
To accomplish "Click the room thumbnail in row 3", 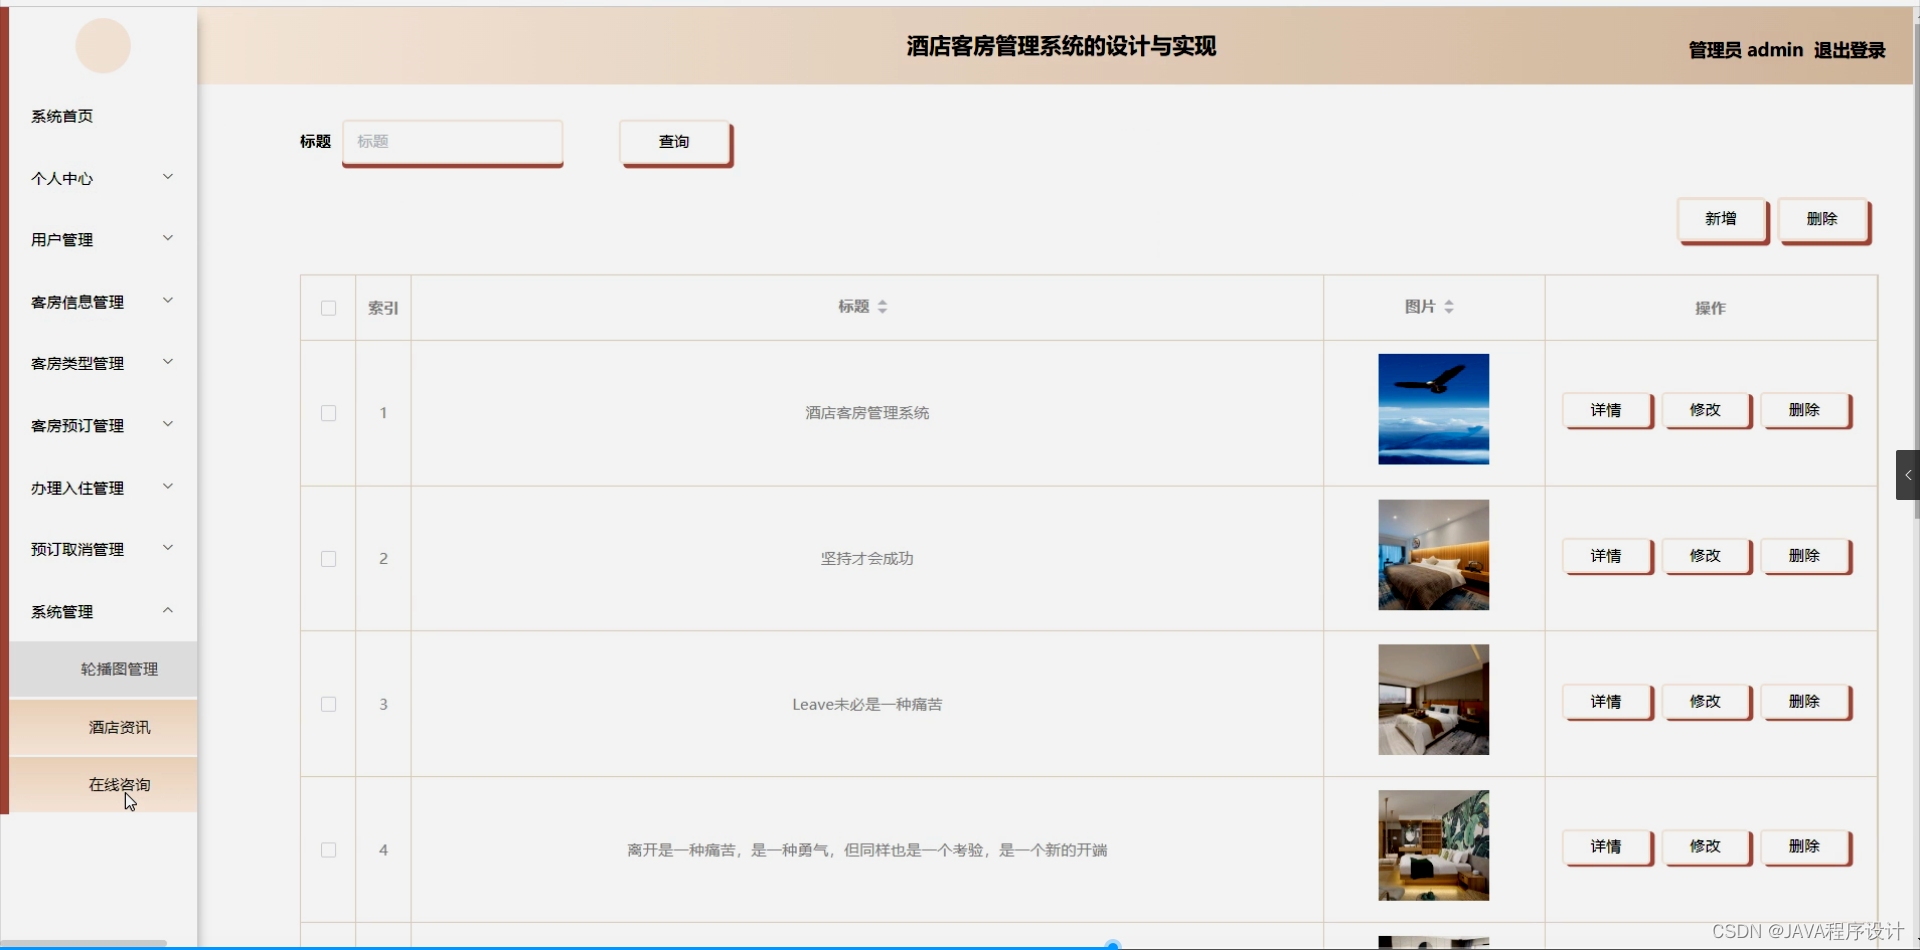I will tap(1433, 700).
